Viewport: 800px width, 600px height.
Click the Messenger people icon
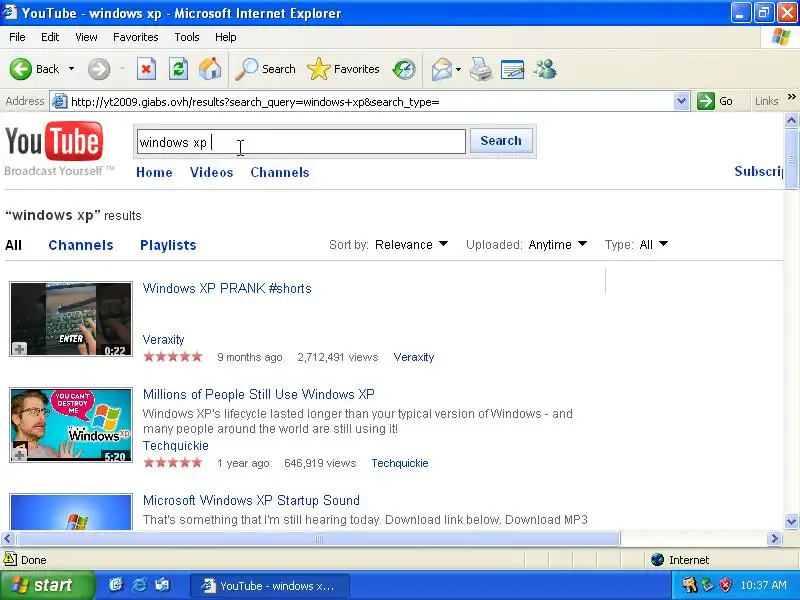pos(545,69)
